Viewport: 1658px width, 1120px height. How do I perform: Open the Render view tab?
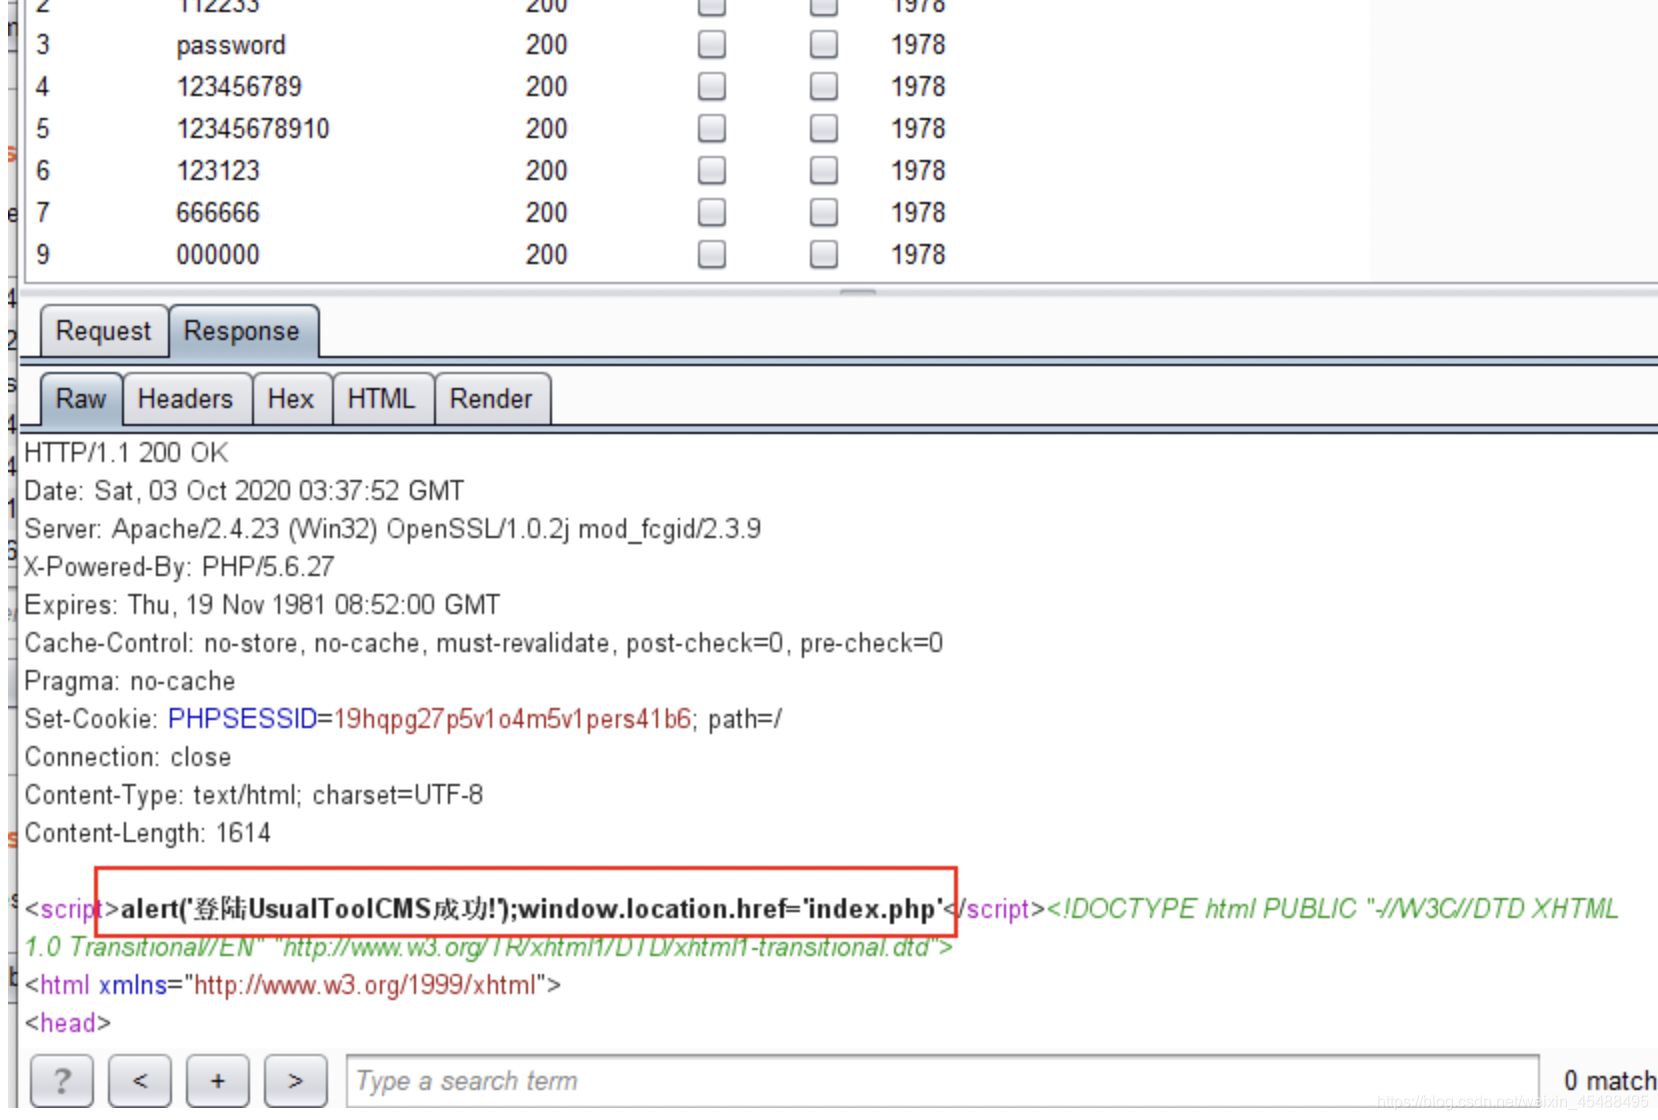(491, 399)
